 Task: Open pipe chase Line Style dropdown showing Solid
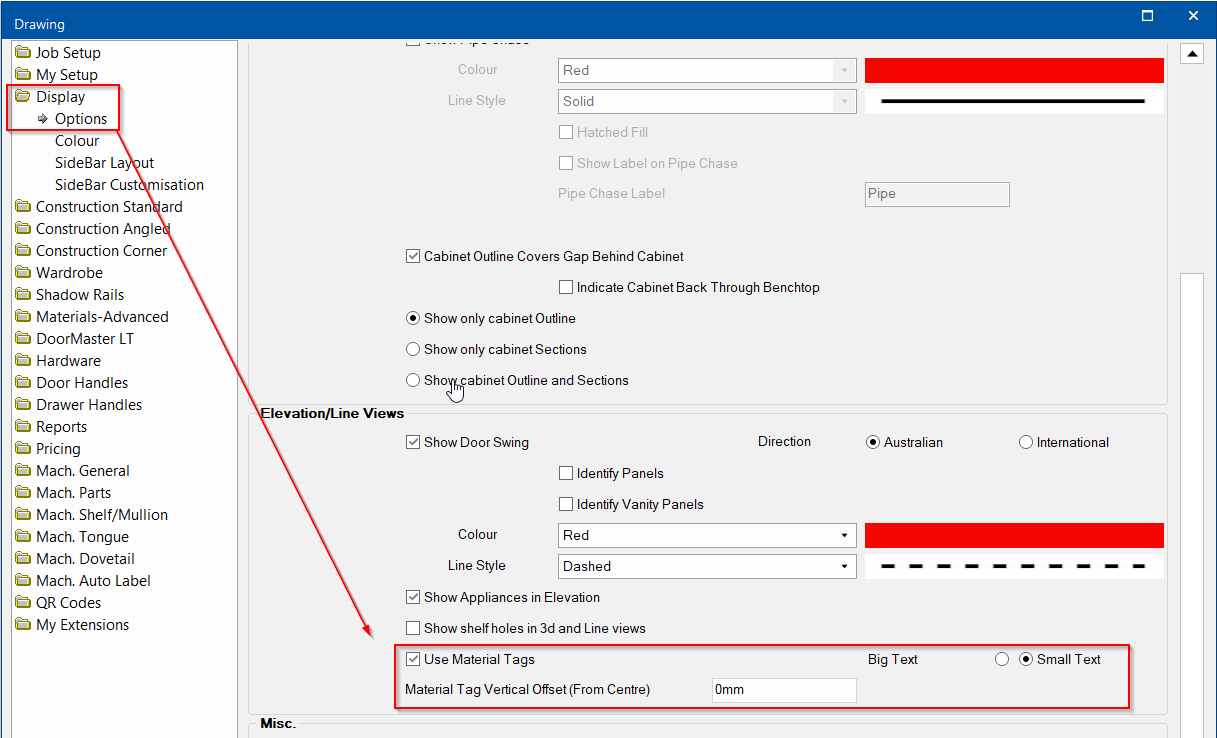pos(707,101)
